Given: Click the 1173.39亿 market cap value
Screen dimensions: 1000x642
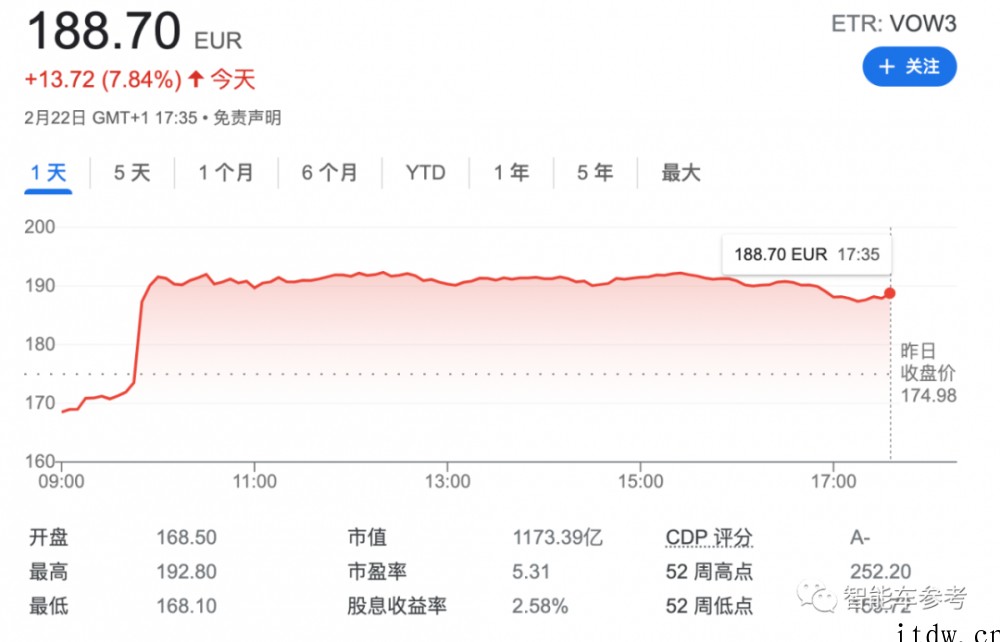Looking at the screenshot, I should point(557,537).
